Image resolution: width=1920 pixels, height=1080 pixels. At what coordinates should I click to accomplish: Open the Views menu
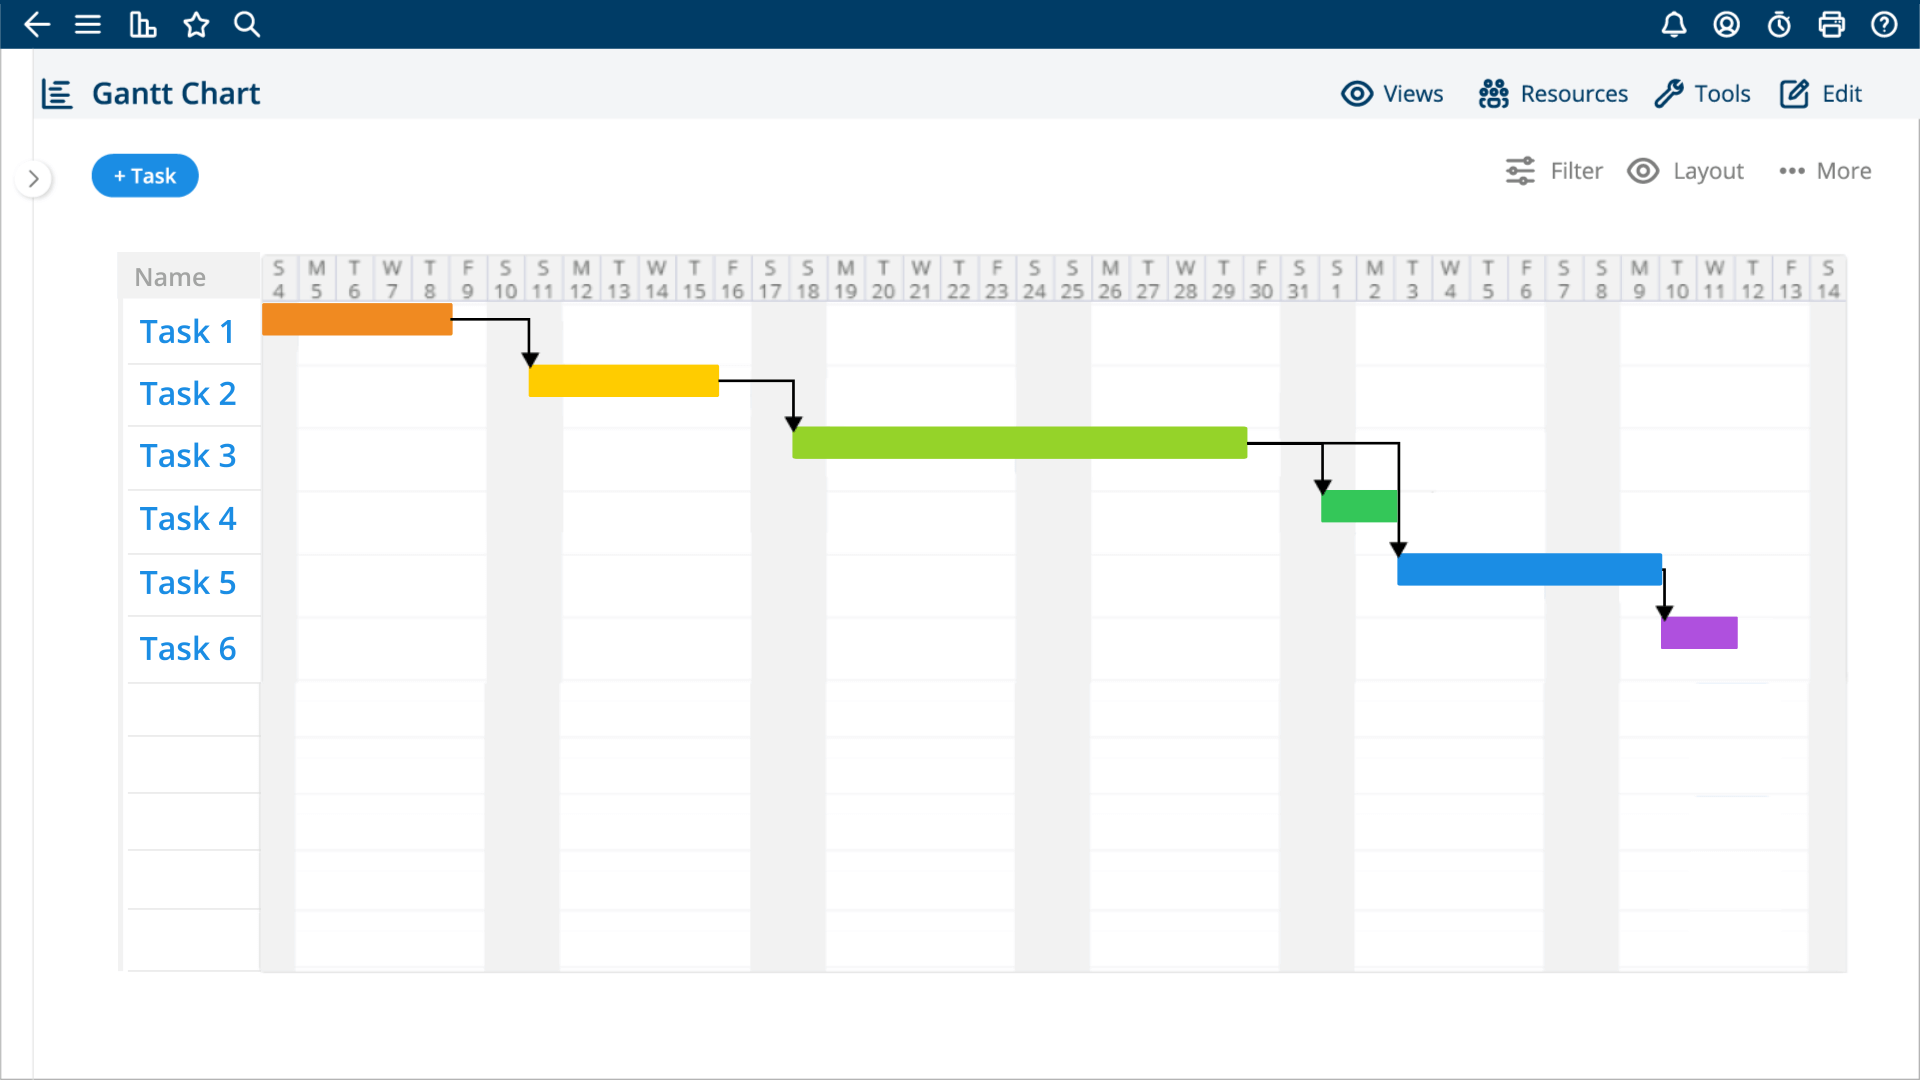pyautogui.click(x=1392, y=94)
